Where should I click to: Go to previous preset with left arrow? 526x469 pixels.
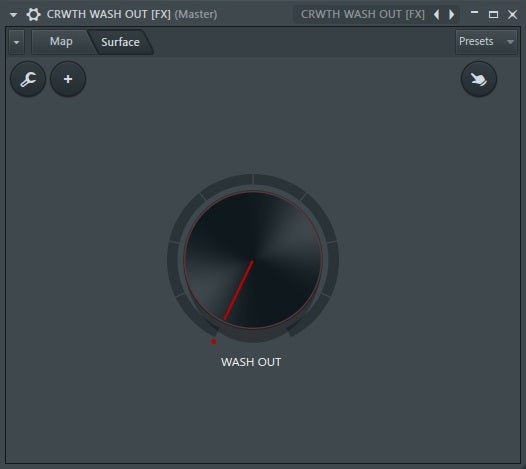pyautogui.click(x=436, y=14)
